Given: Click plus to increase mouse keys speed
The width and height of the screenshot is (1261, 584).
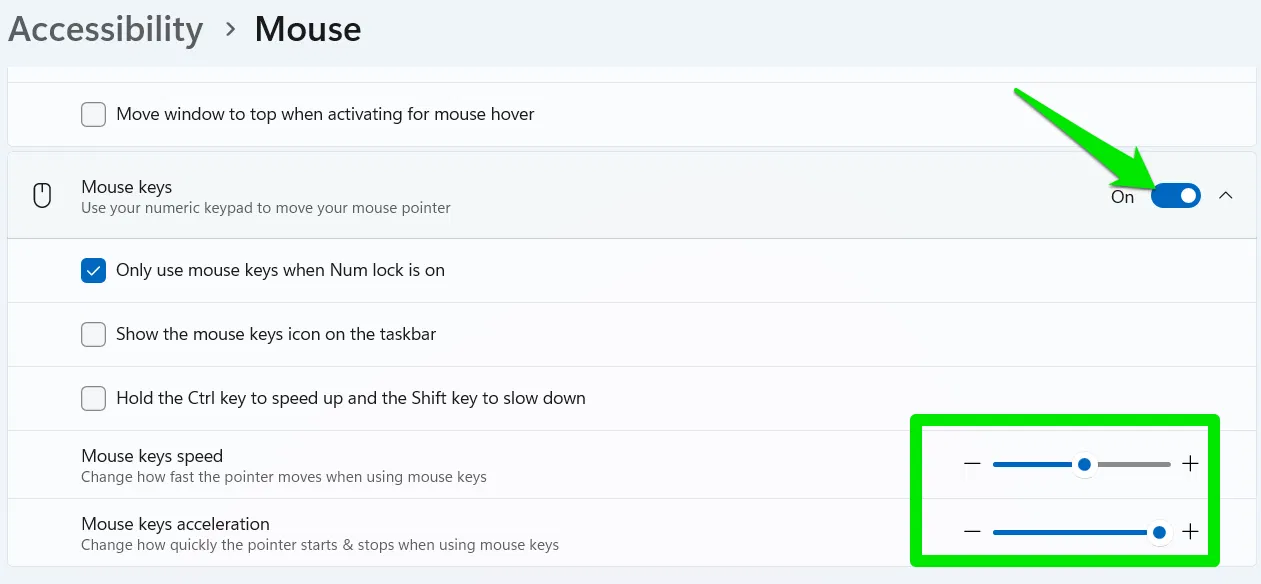Looking at the screenshot, I should click(1190, 463).
